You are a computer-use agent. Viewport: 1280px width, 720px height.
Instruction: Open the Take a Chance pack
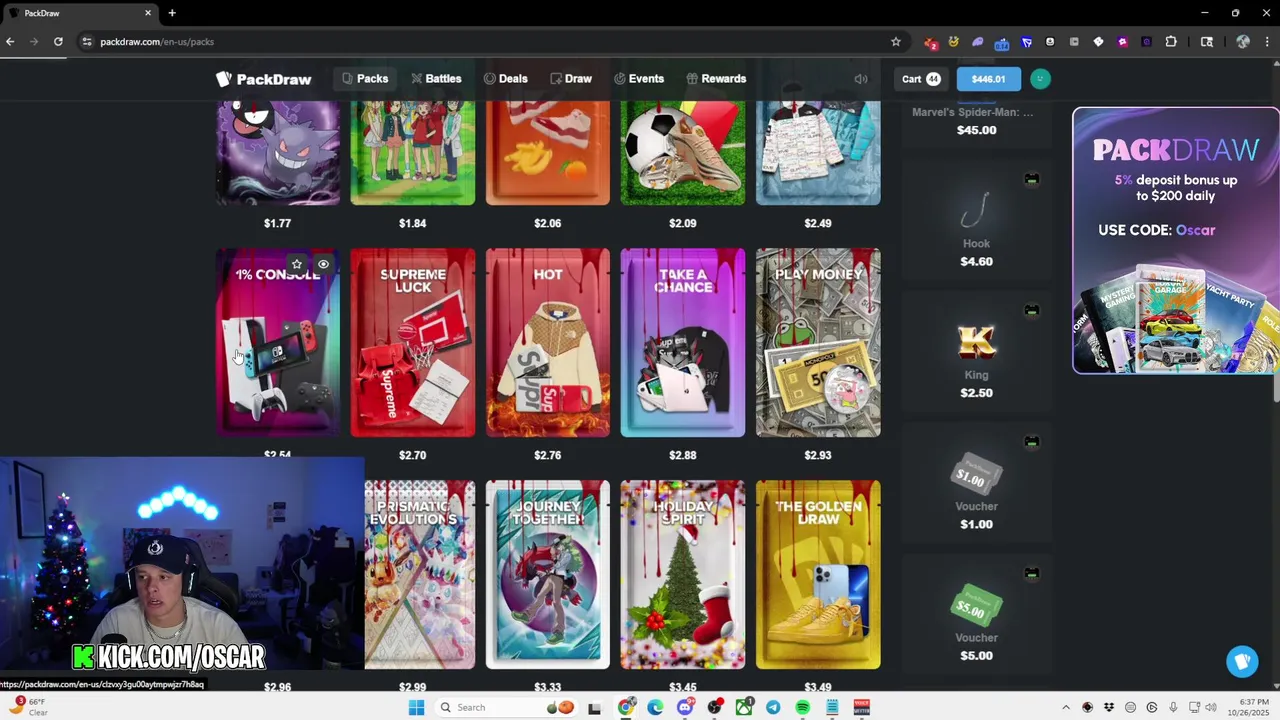point(682,343)
